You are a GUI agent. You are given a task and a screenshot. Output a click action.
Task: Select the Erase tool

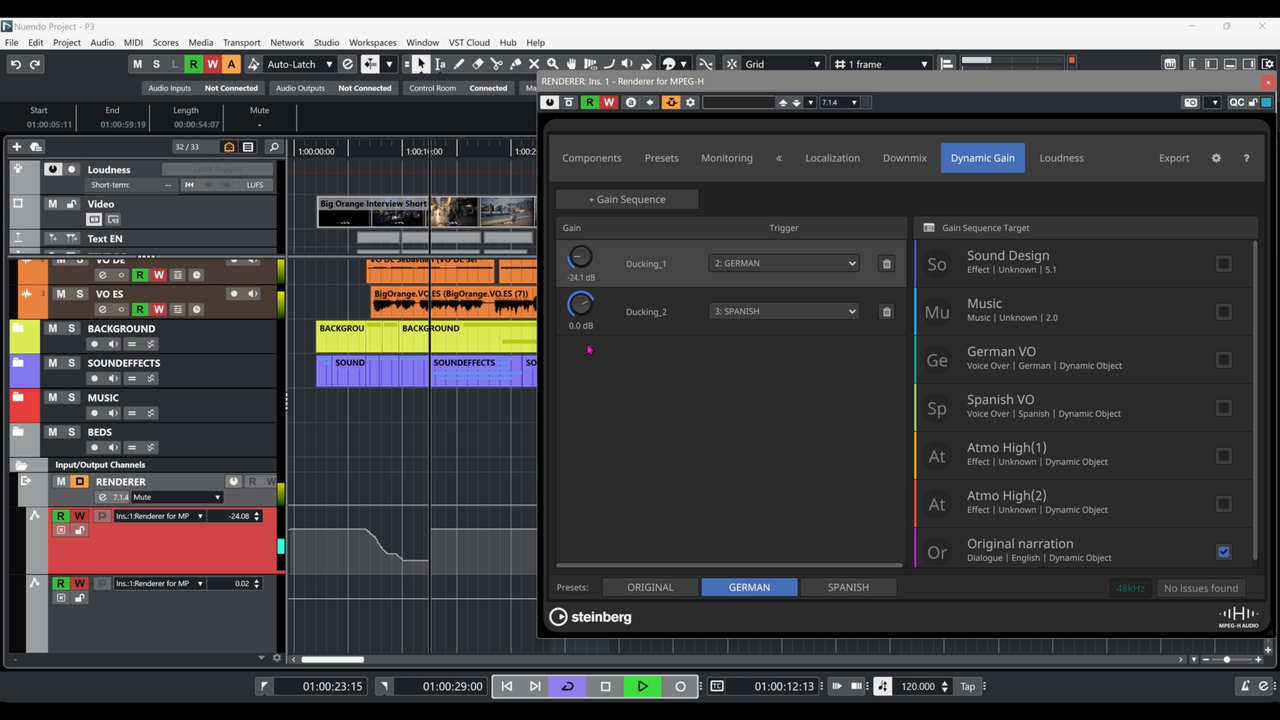(x=477, y=64)
